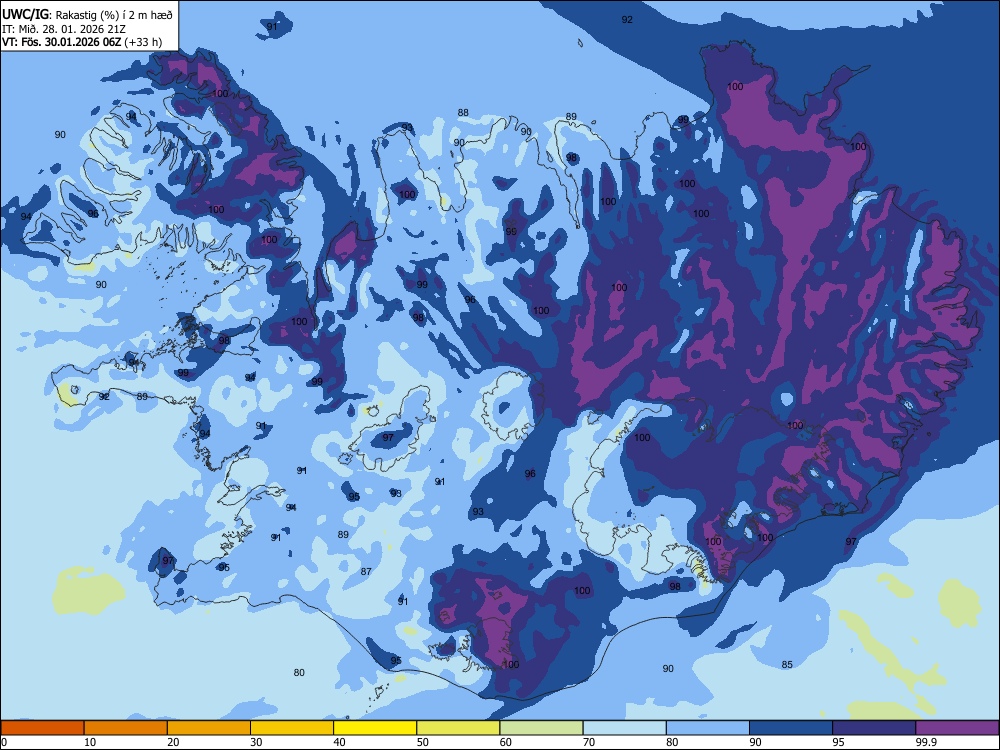
Task: Click the legend tick label '20'
Action: coord(173,742)
